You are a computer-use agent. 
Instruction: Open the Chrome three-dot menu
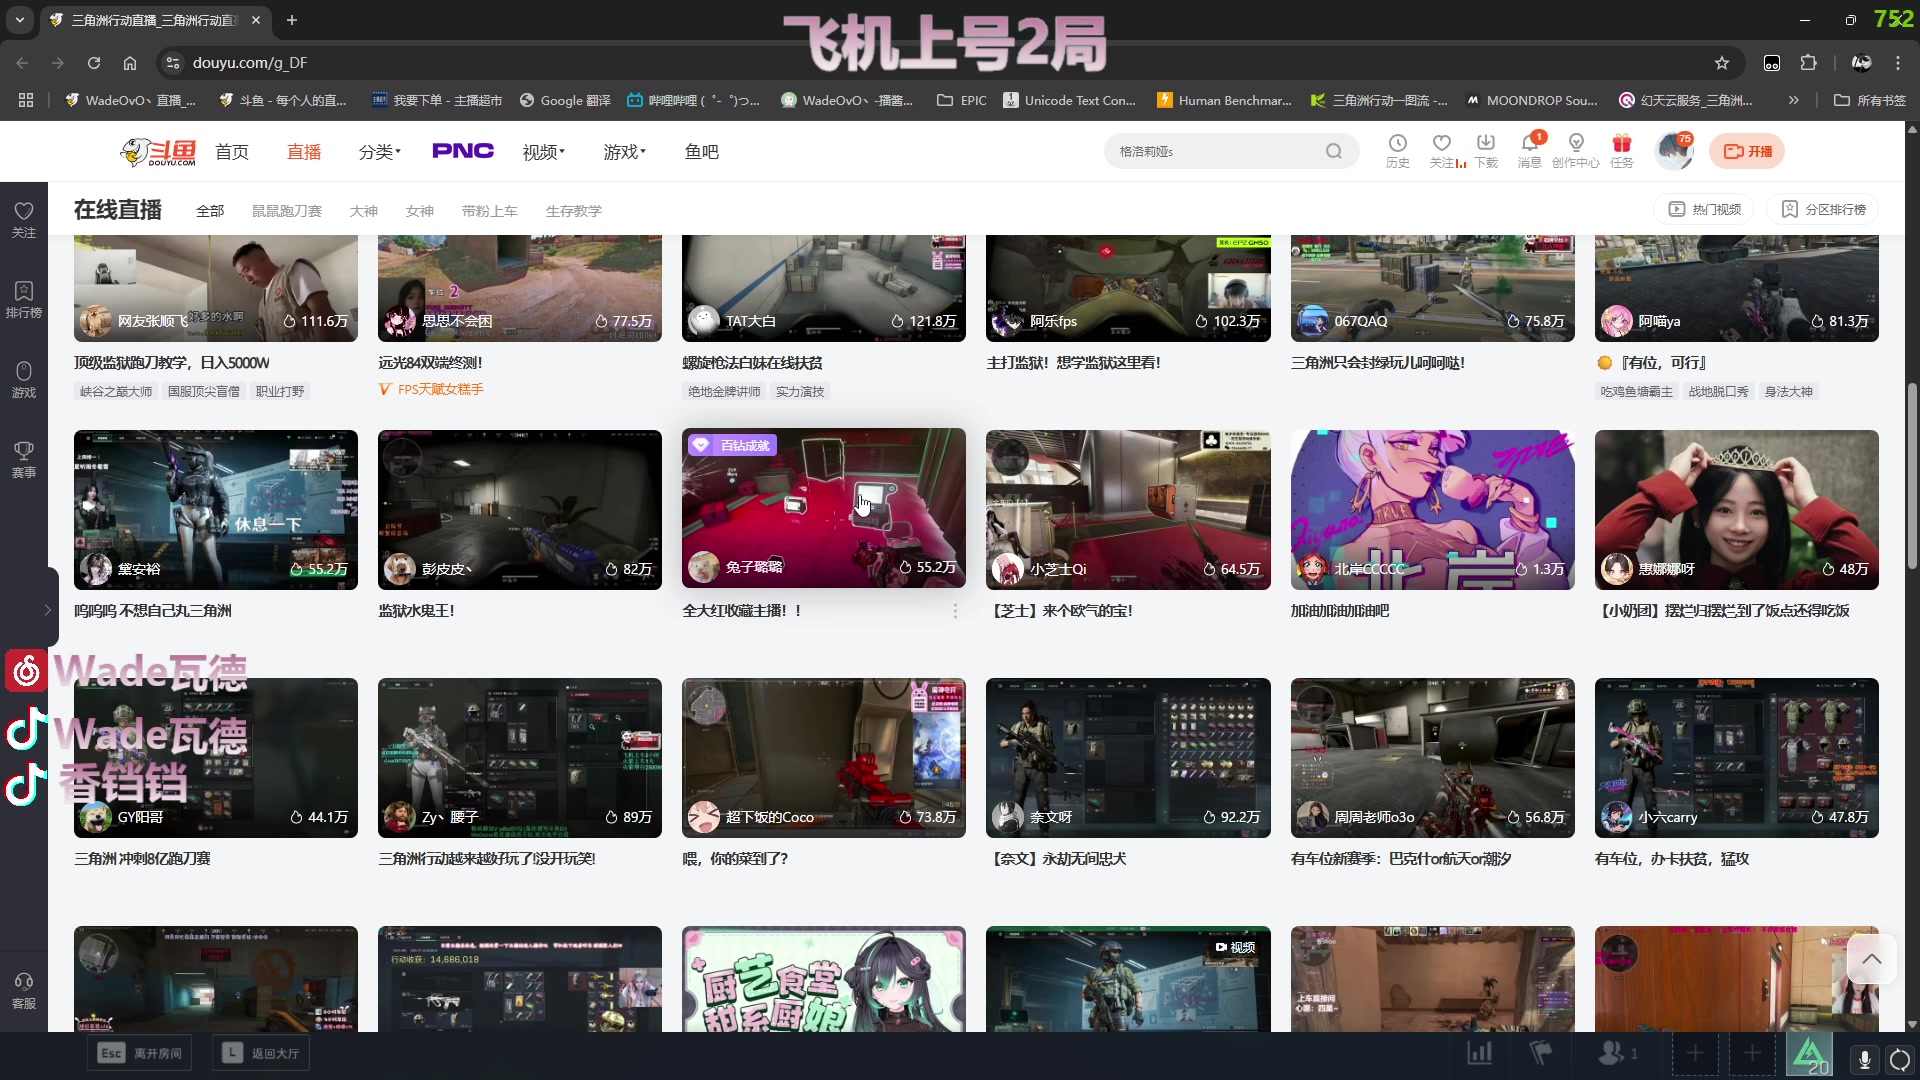1897,63
